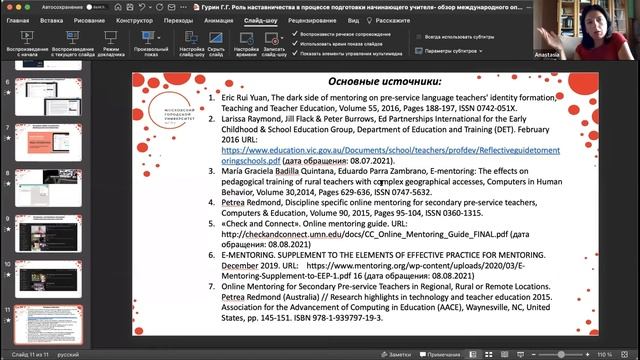Open Параметры субтитров dropdown
The height and width of the screenshot is (360, 640).
449,51
